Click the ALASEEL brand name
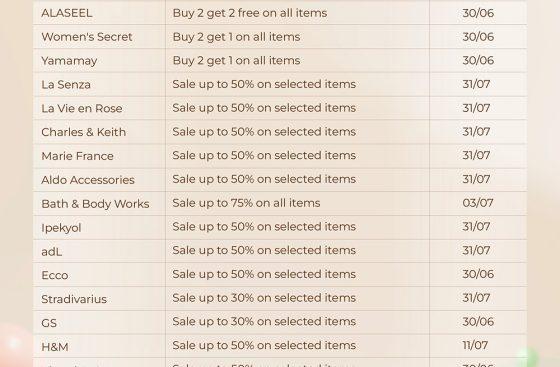Viewport: 560px width, 367px height. pos(67,13)
